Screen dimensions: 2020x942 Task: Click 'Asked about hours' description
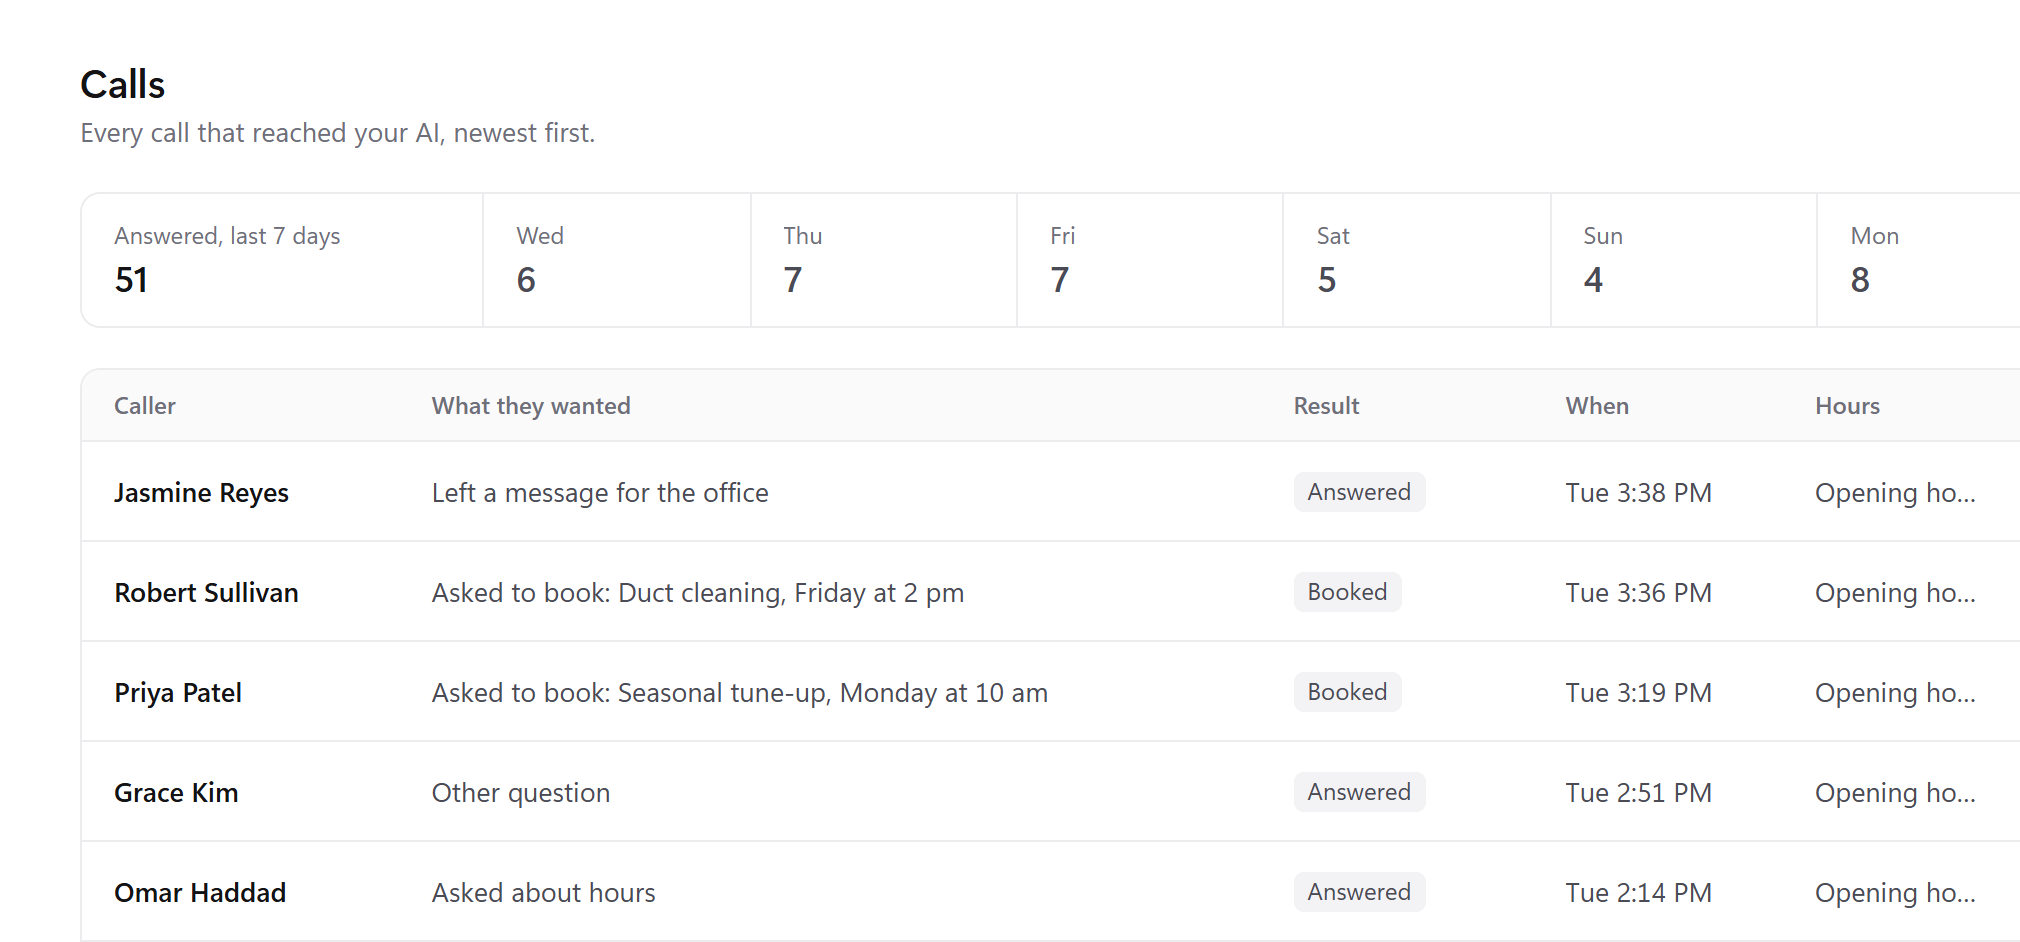[x=544, y=893]
